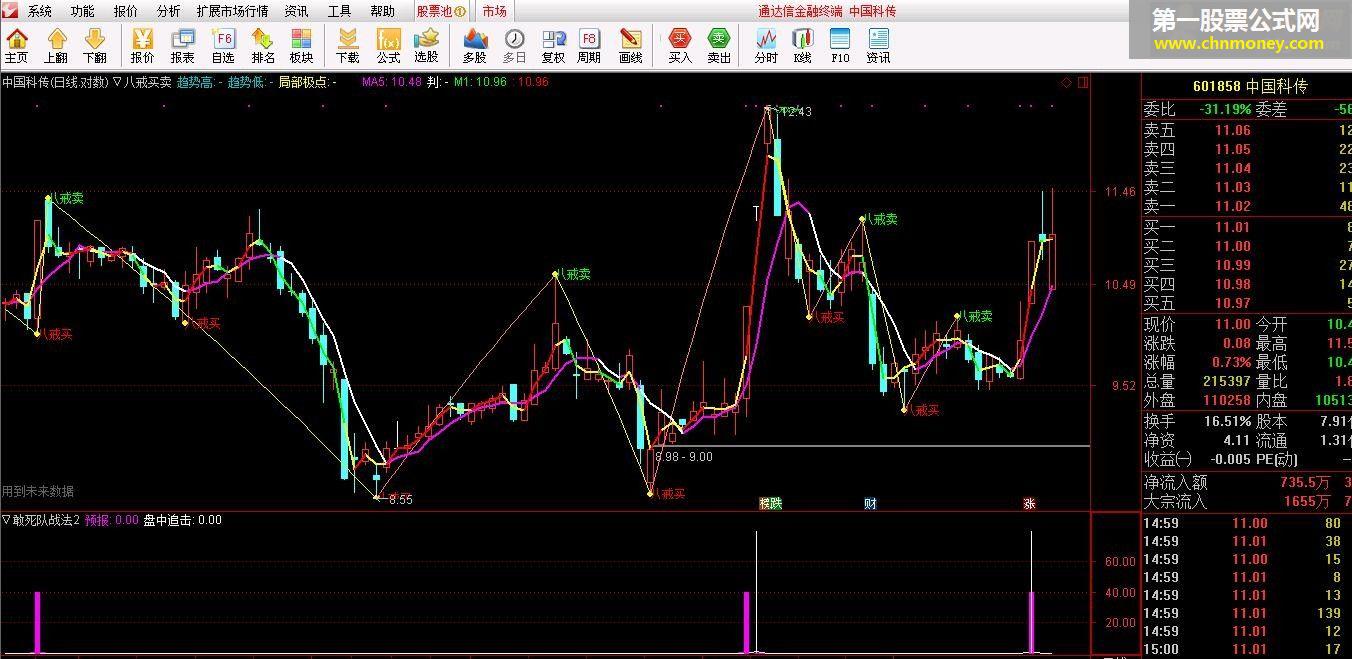Select the 盘中追击: 0.00 indicator value
This screenshot has height=659, width=1352.
coord(183,520)
